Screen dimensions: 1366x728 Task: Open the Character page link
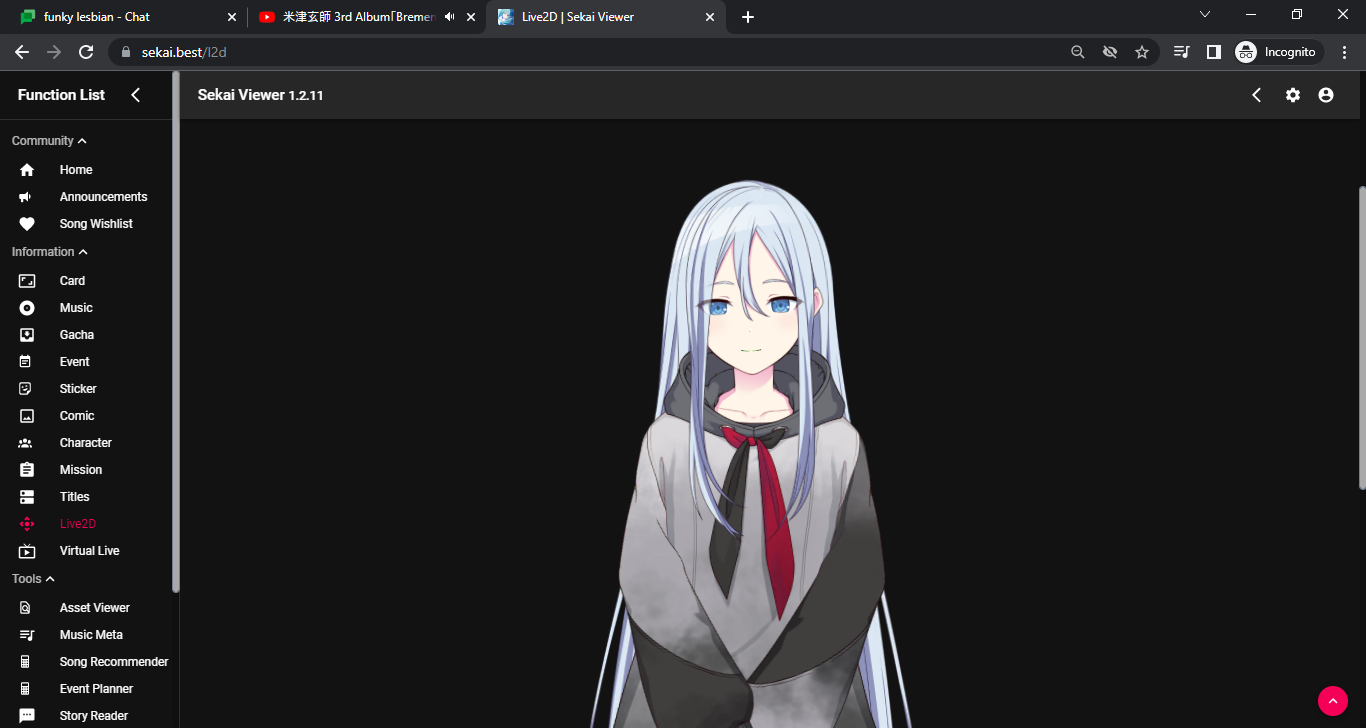(x=85, y=443)
